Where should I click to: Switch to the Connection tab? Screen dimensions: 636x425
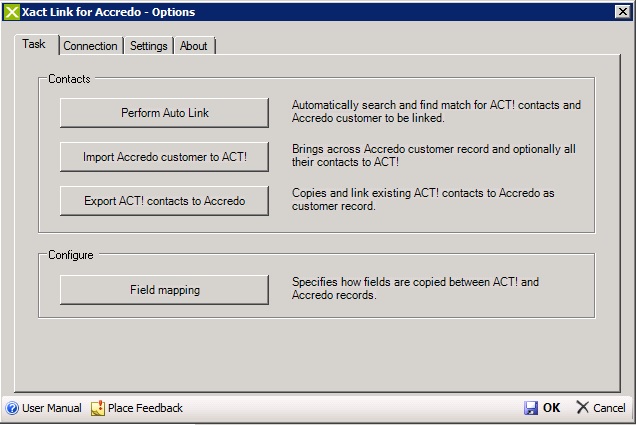[90, 46]
